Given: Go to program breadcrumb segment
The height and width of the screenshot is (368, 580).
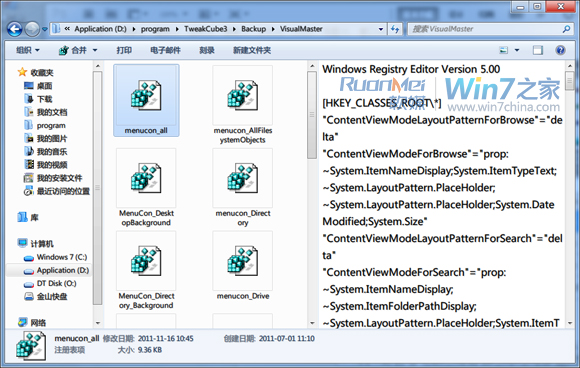Looking at the screenshot, I should coord(155,29).
